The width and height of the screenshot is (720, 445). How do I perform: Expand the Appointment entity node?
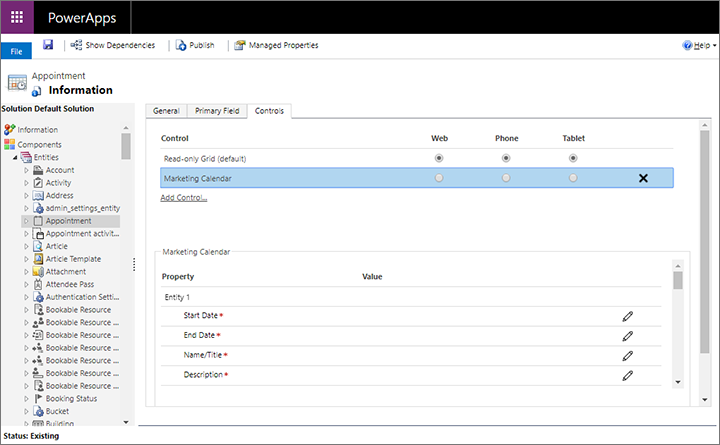[26, 221]
